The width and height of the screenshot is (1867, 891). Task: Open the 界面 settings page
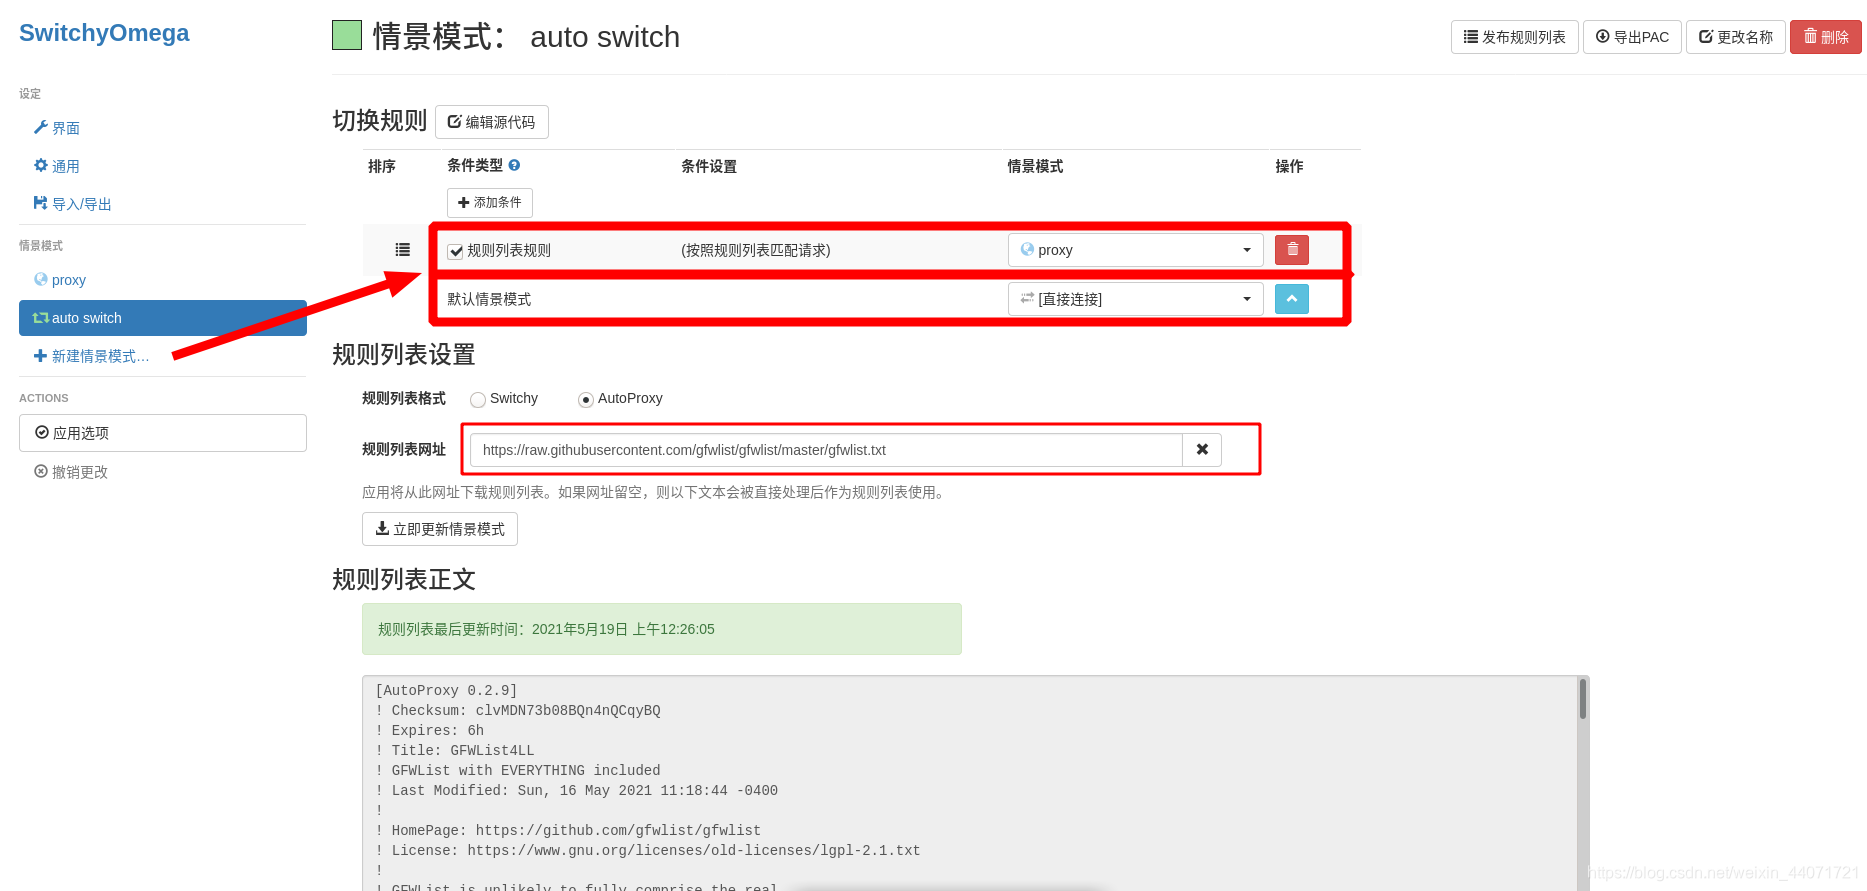[x=66, y=128]
